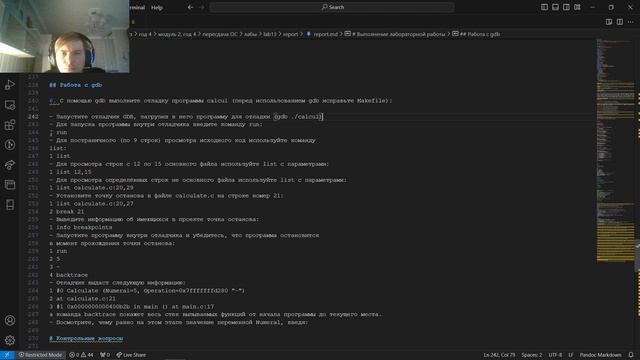Toggle the bottom panel layout icon
640x360 pixels.
click(556, 7)
